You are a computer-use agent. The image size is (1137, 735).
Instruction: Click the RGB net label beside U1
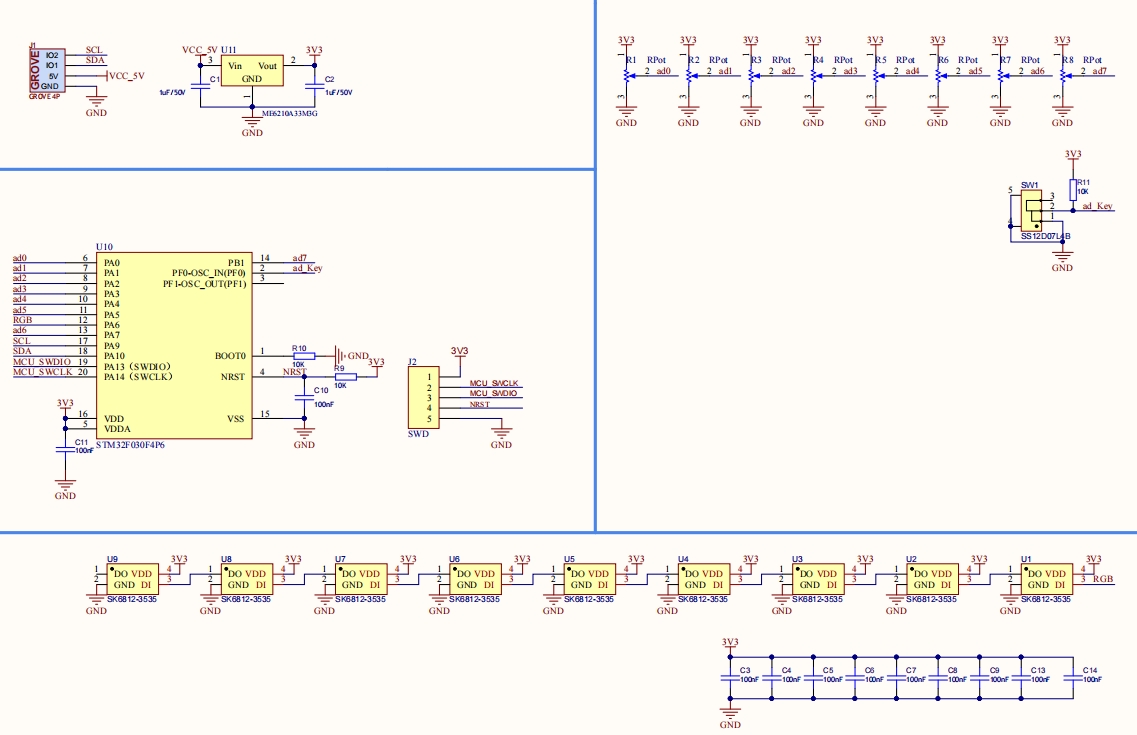1103,579
